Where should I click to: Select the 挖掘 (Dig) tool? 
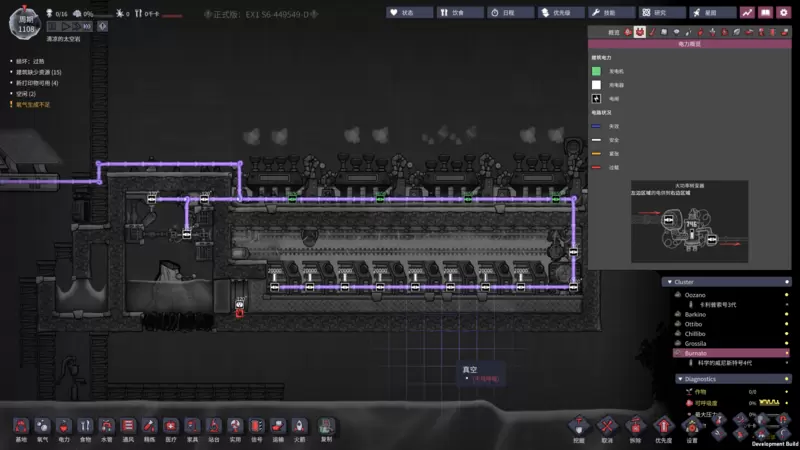(579, 429)
